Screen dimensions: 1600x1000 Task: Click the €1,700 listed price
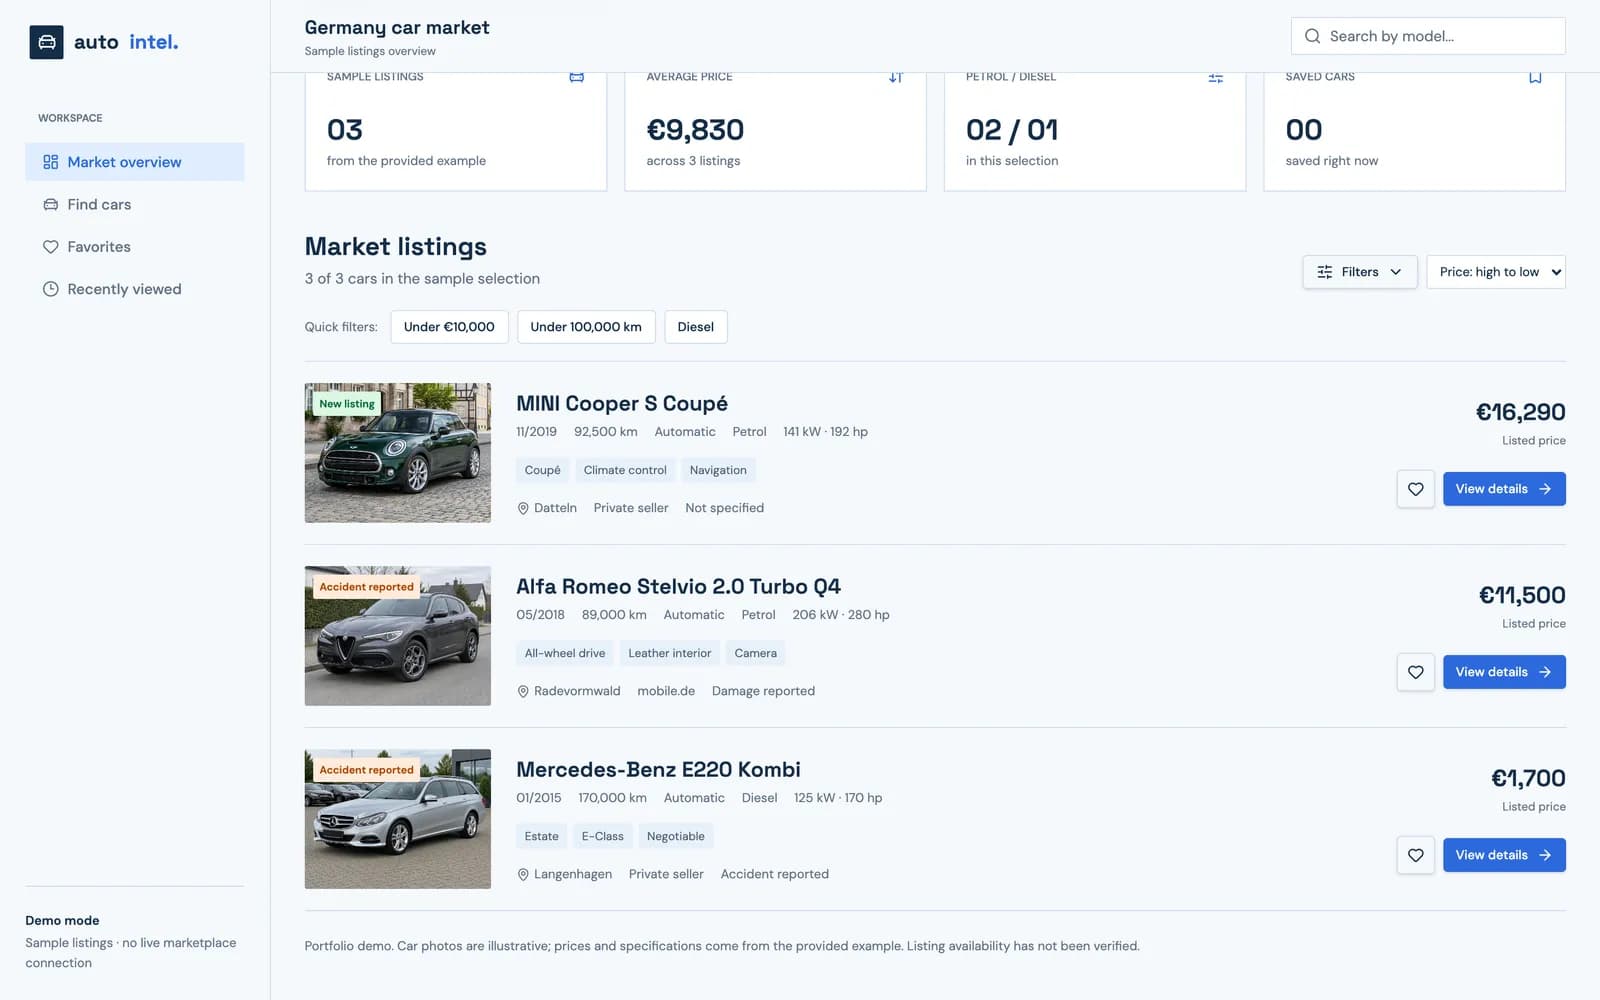coord(1528,778)
